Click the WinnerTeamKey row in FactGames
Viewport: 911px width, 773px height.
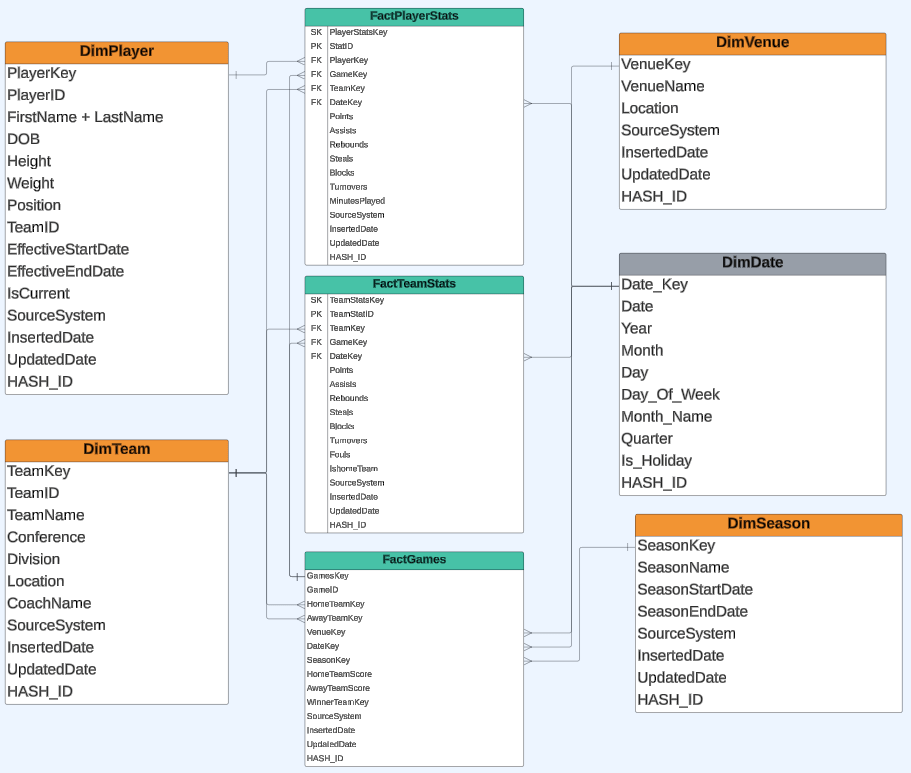coord(414,703)
